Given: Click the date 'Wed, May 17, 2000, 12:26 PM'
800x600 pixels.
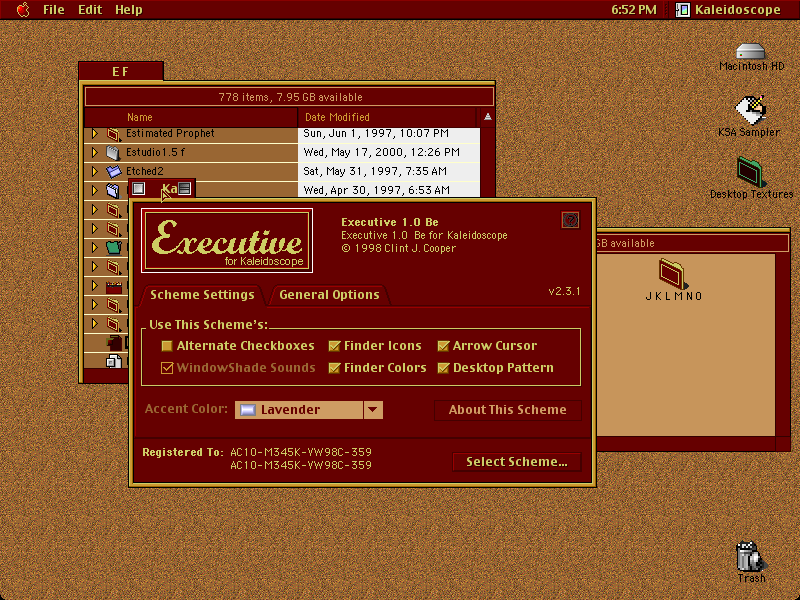Looking at the screenshot, I should (x=382, y=153).
